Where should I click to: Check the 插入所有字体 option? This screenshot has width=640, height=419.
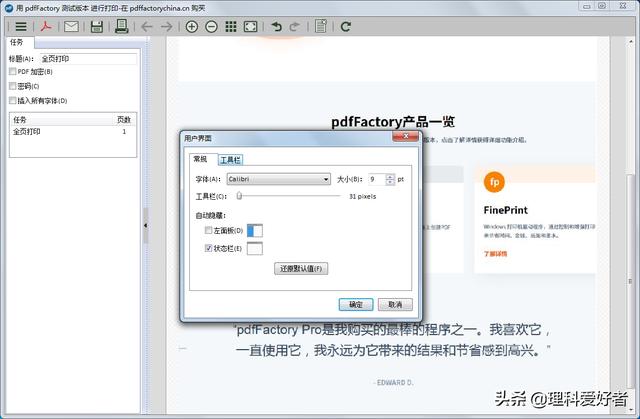coord(13,100)
